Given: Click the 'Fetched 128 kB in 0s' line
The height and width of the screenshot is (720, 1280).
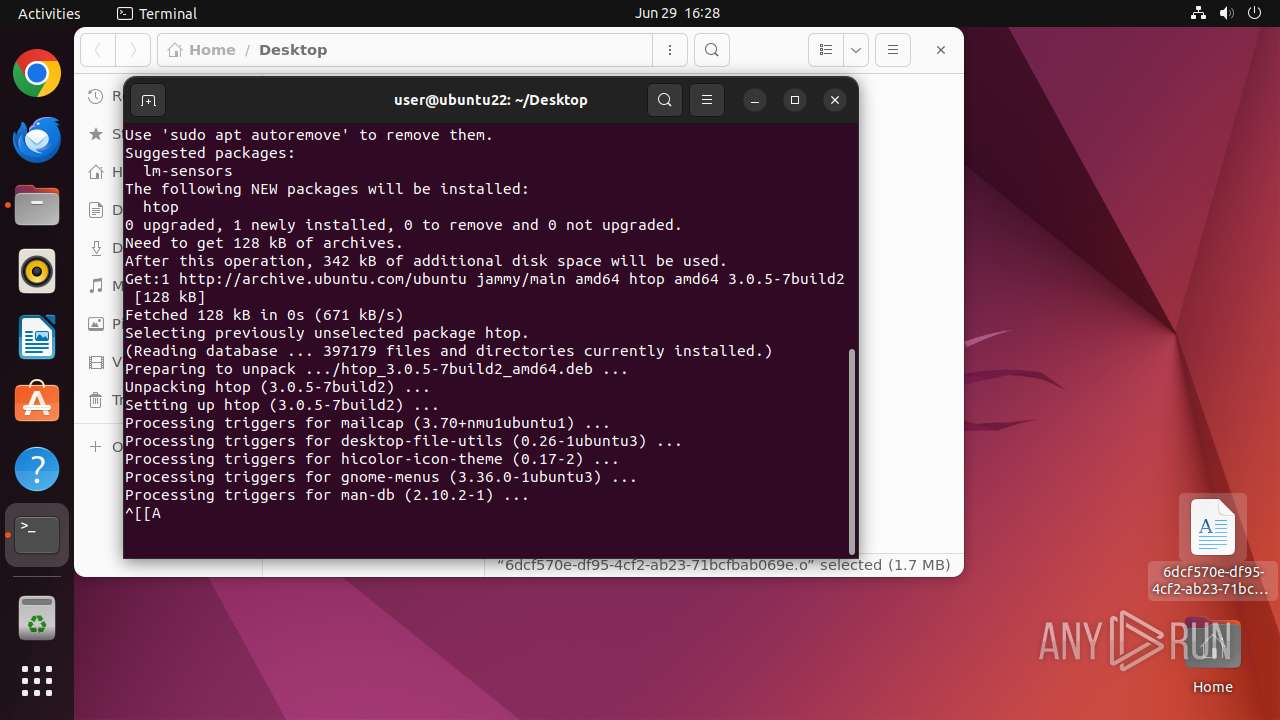Looking at the screenshot, I should [x=264, y=315].
